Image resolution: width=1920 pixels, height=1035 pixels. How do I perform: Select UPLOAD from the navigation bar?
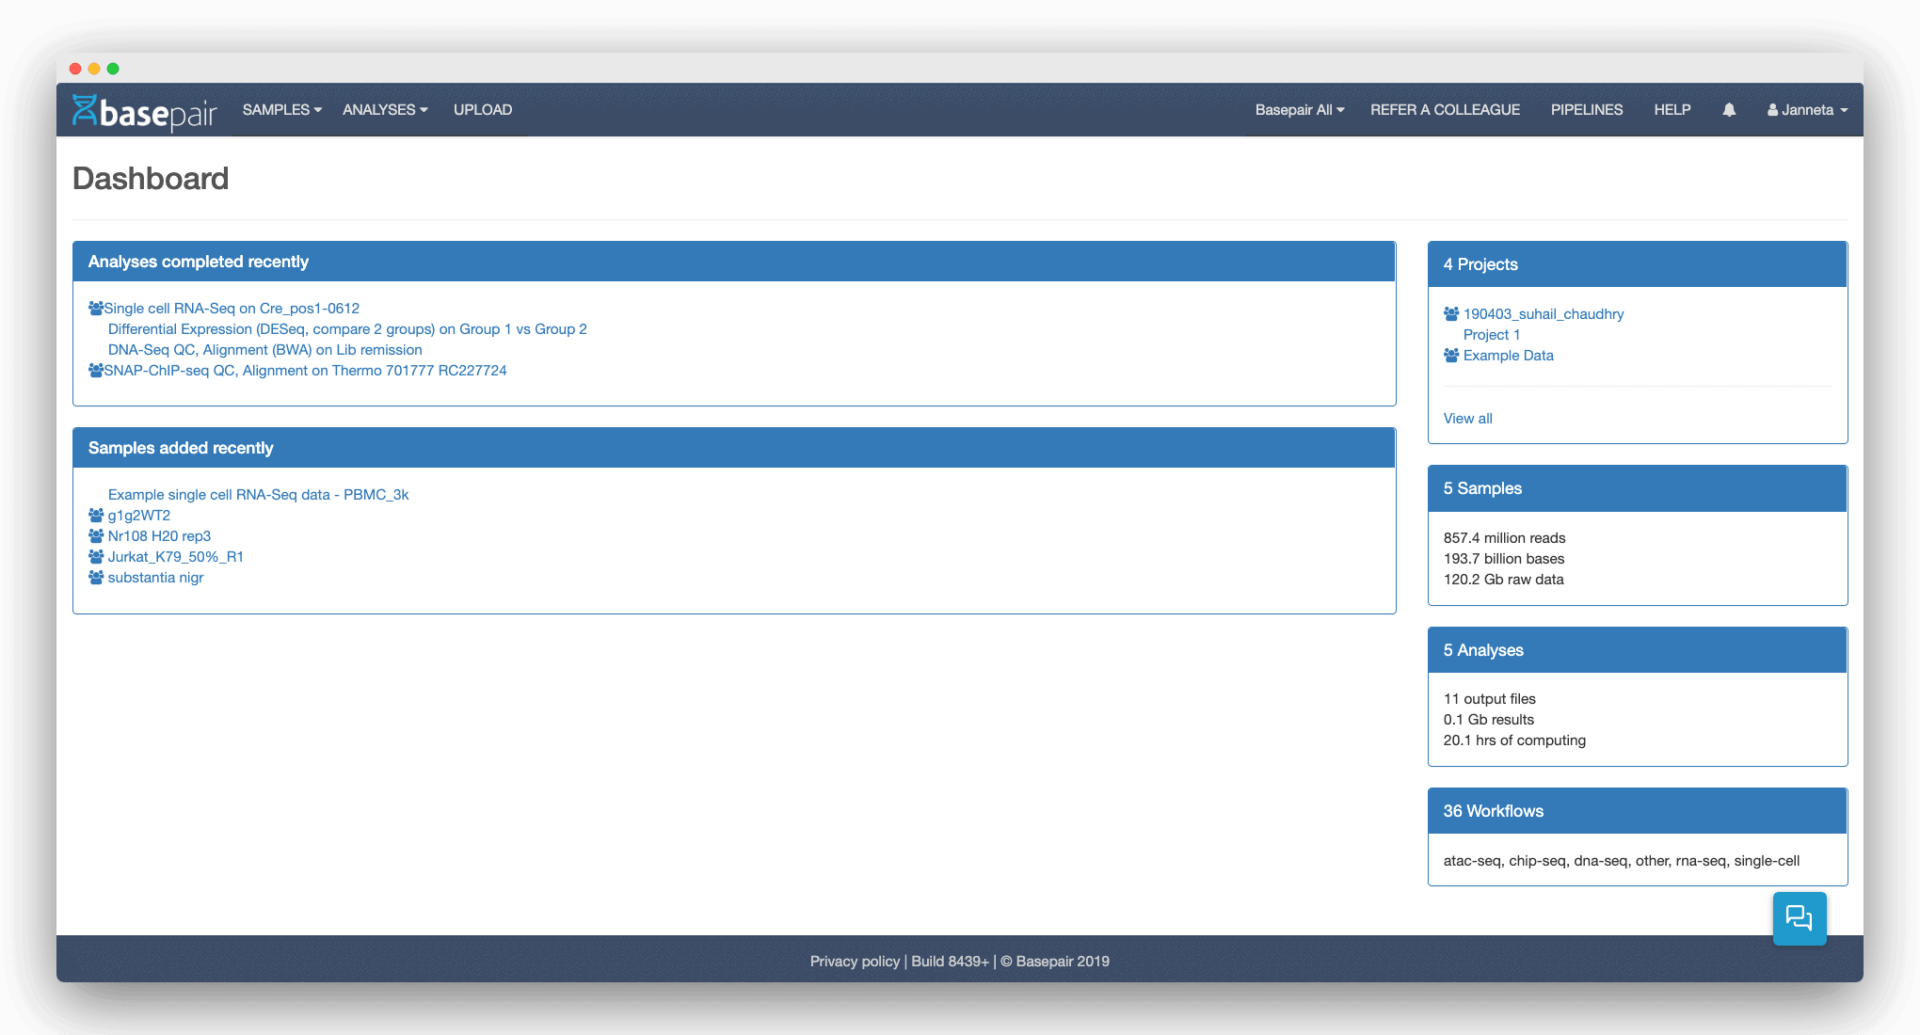pyautogui.click(x=483, y=110)
